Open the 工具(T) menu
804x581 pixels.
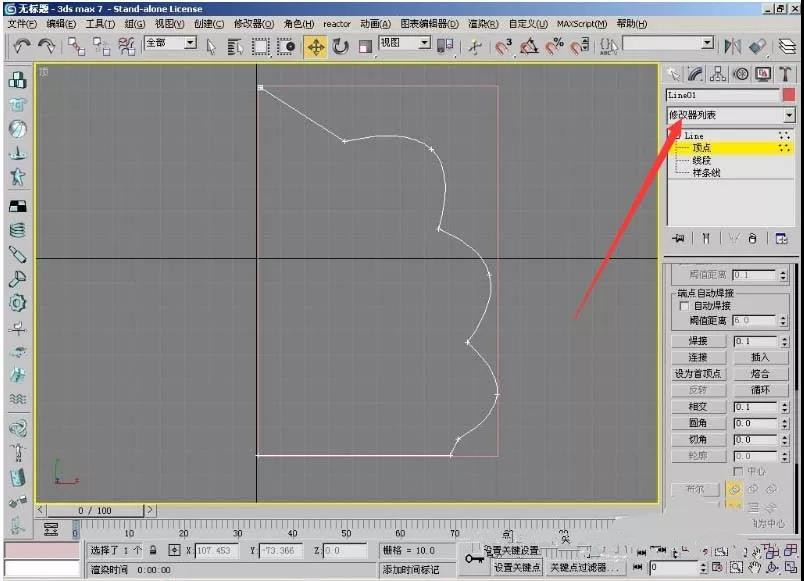[100, 24]
